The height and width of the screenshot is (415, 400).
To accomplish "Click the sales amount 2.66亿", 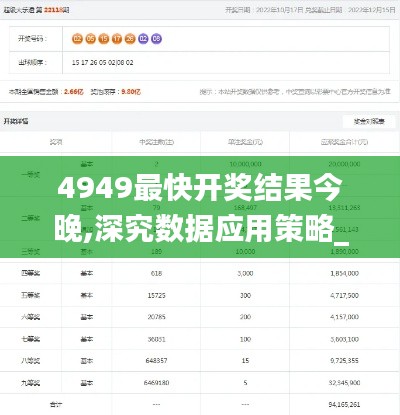I will 74,92.
